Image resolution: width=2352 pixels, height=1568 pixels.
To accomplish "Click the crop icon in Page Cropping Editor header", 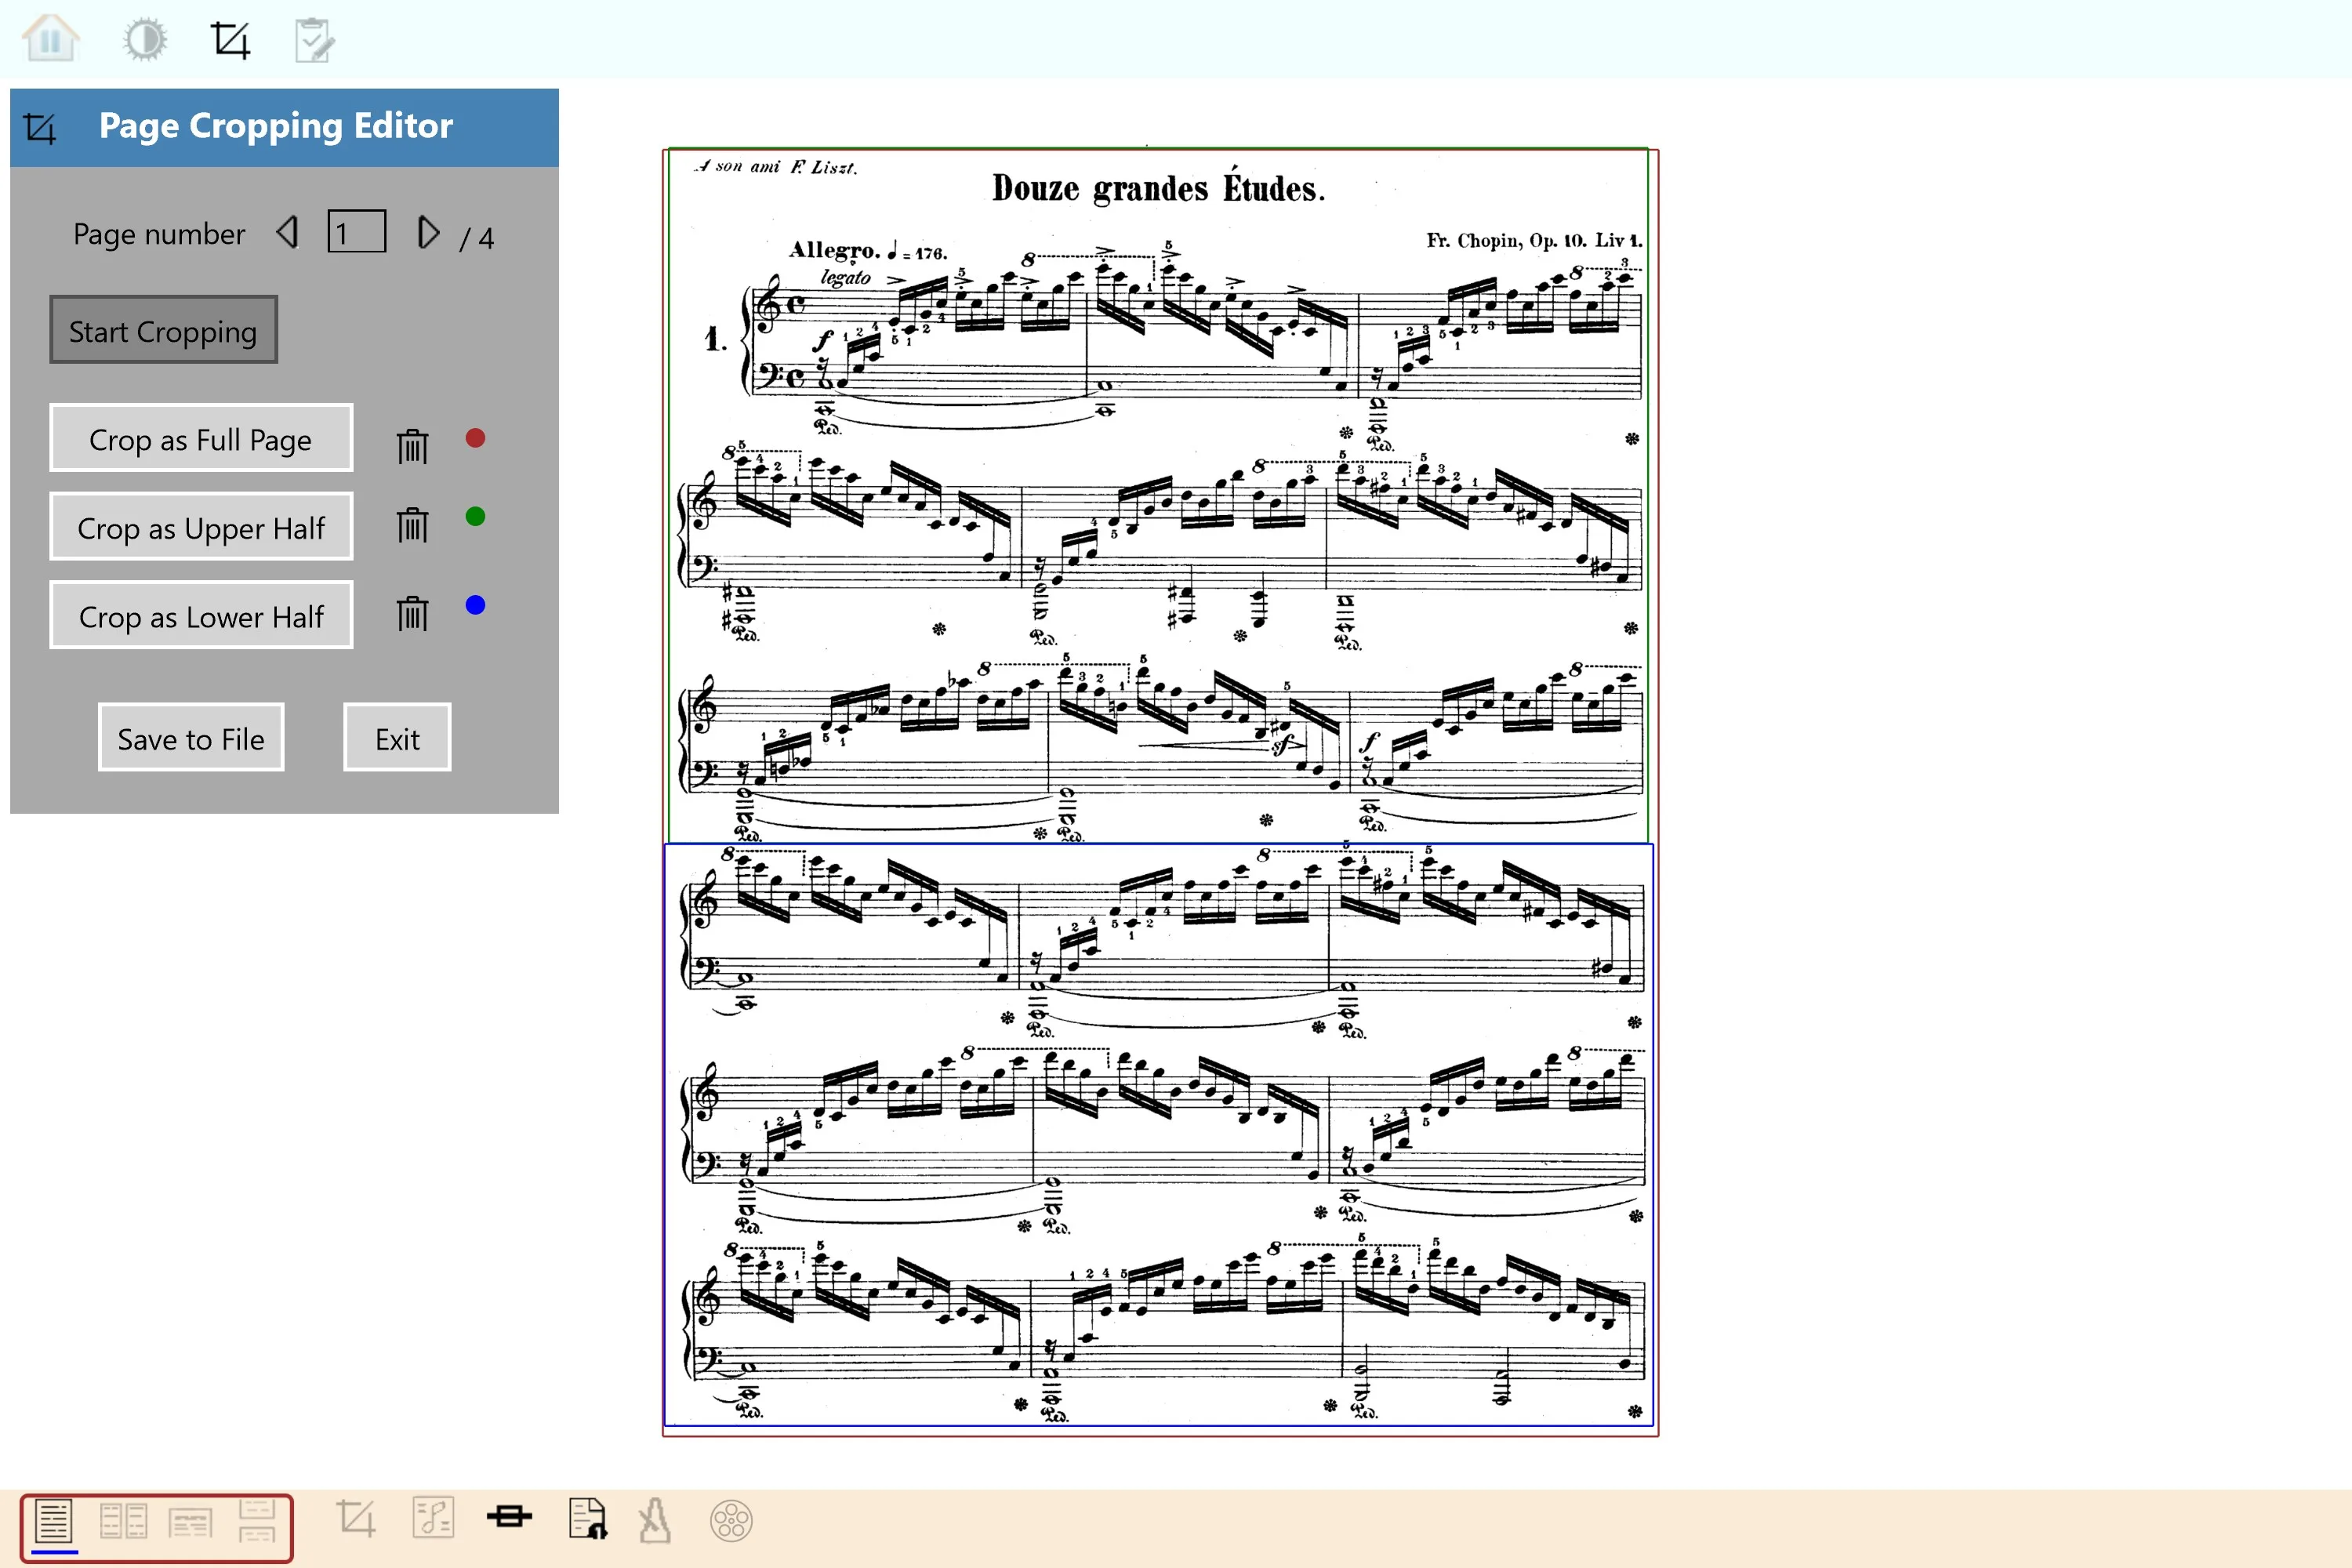I will 40,128.
